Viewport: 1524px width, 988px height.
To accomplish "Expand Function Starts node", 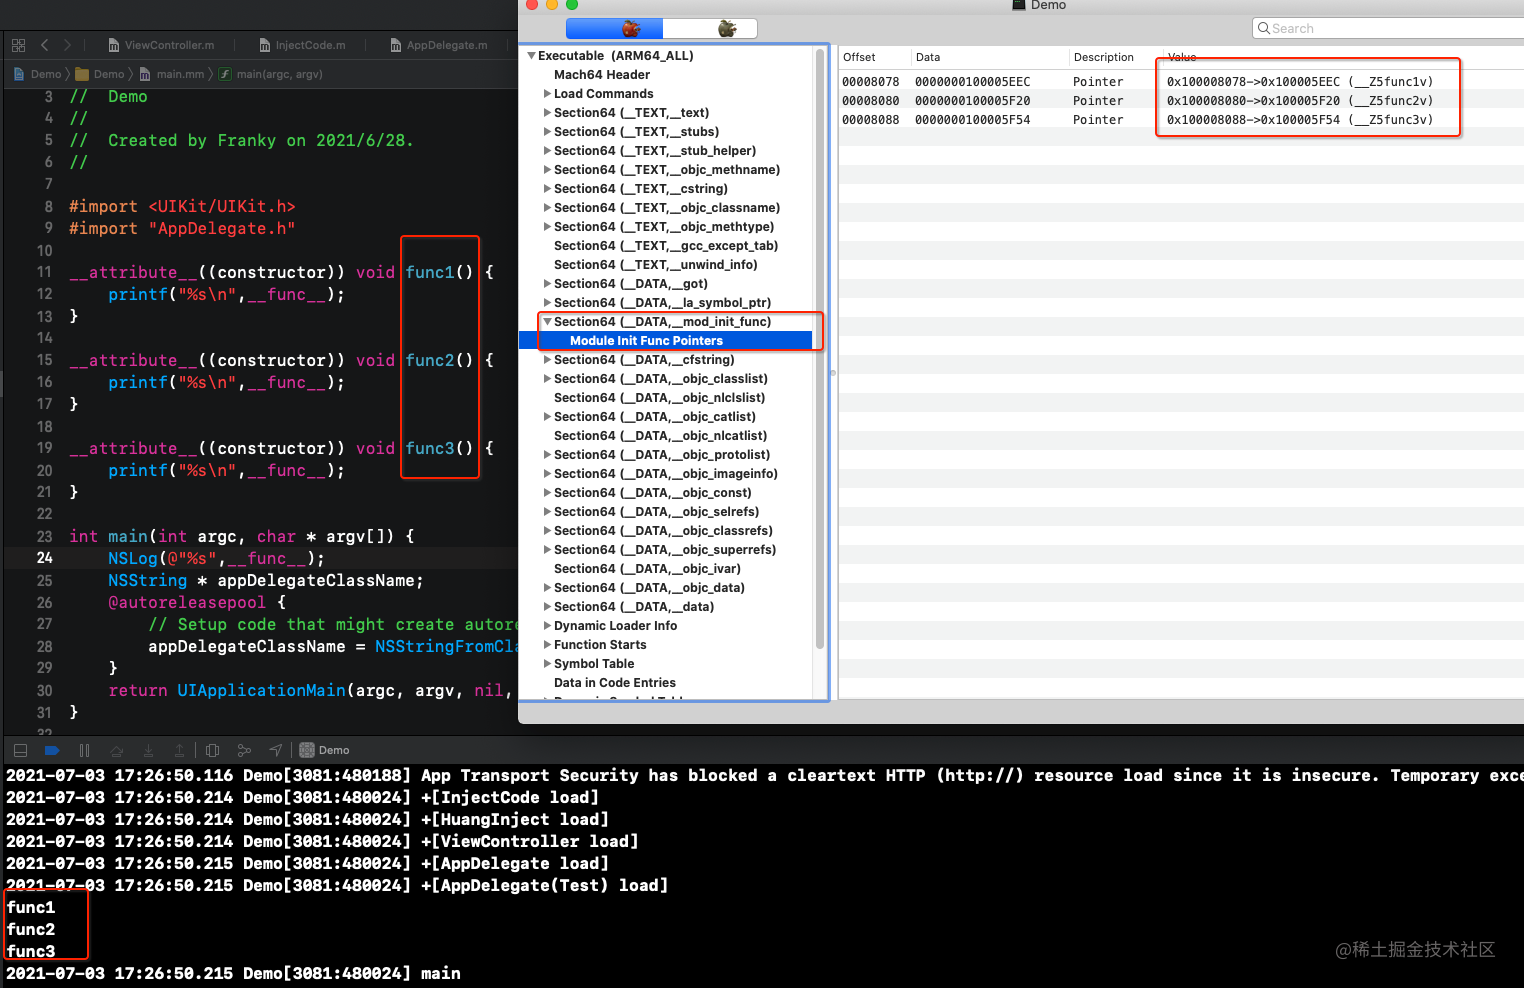I will pos(547,645).
